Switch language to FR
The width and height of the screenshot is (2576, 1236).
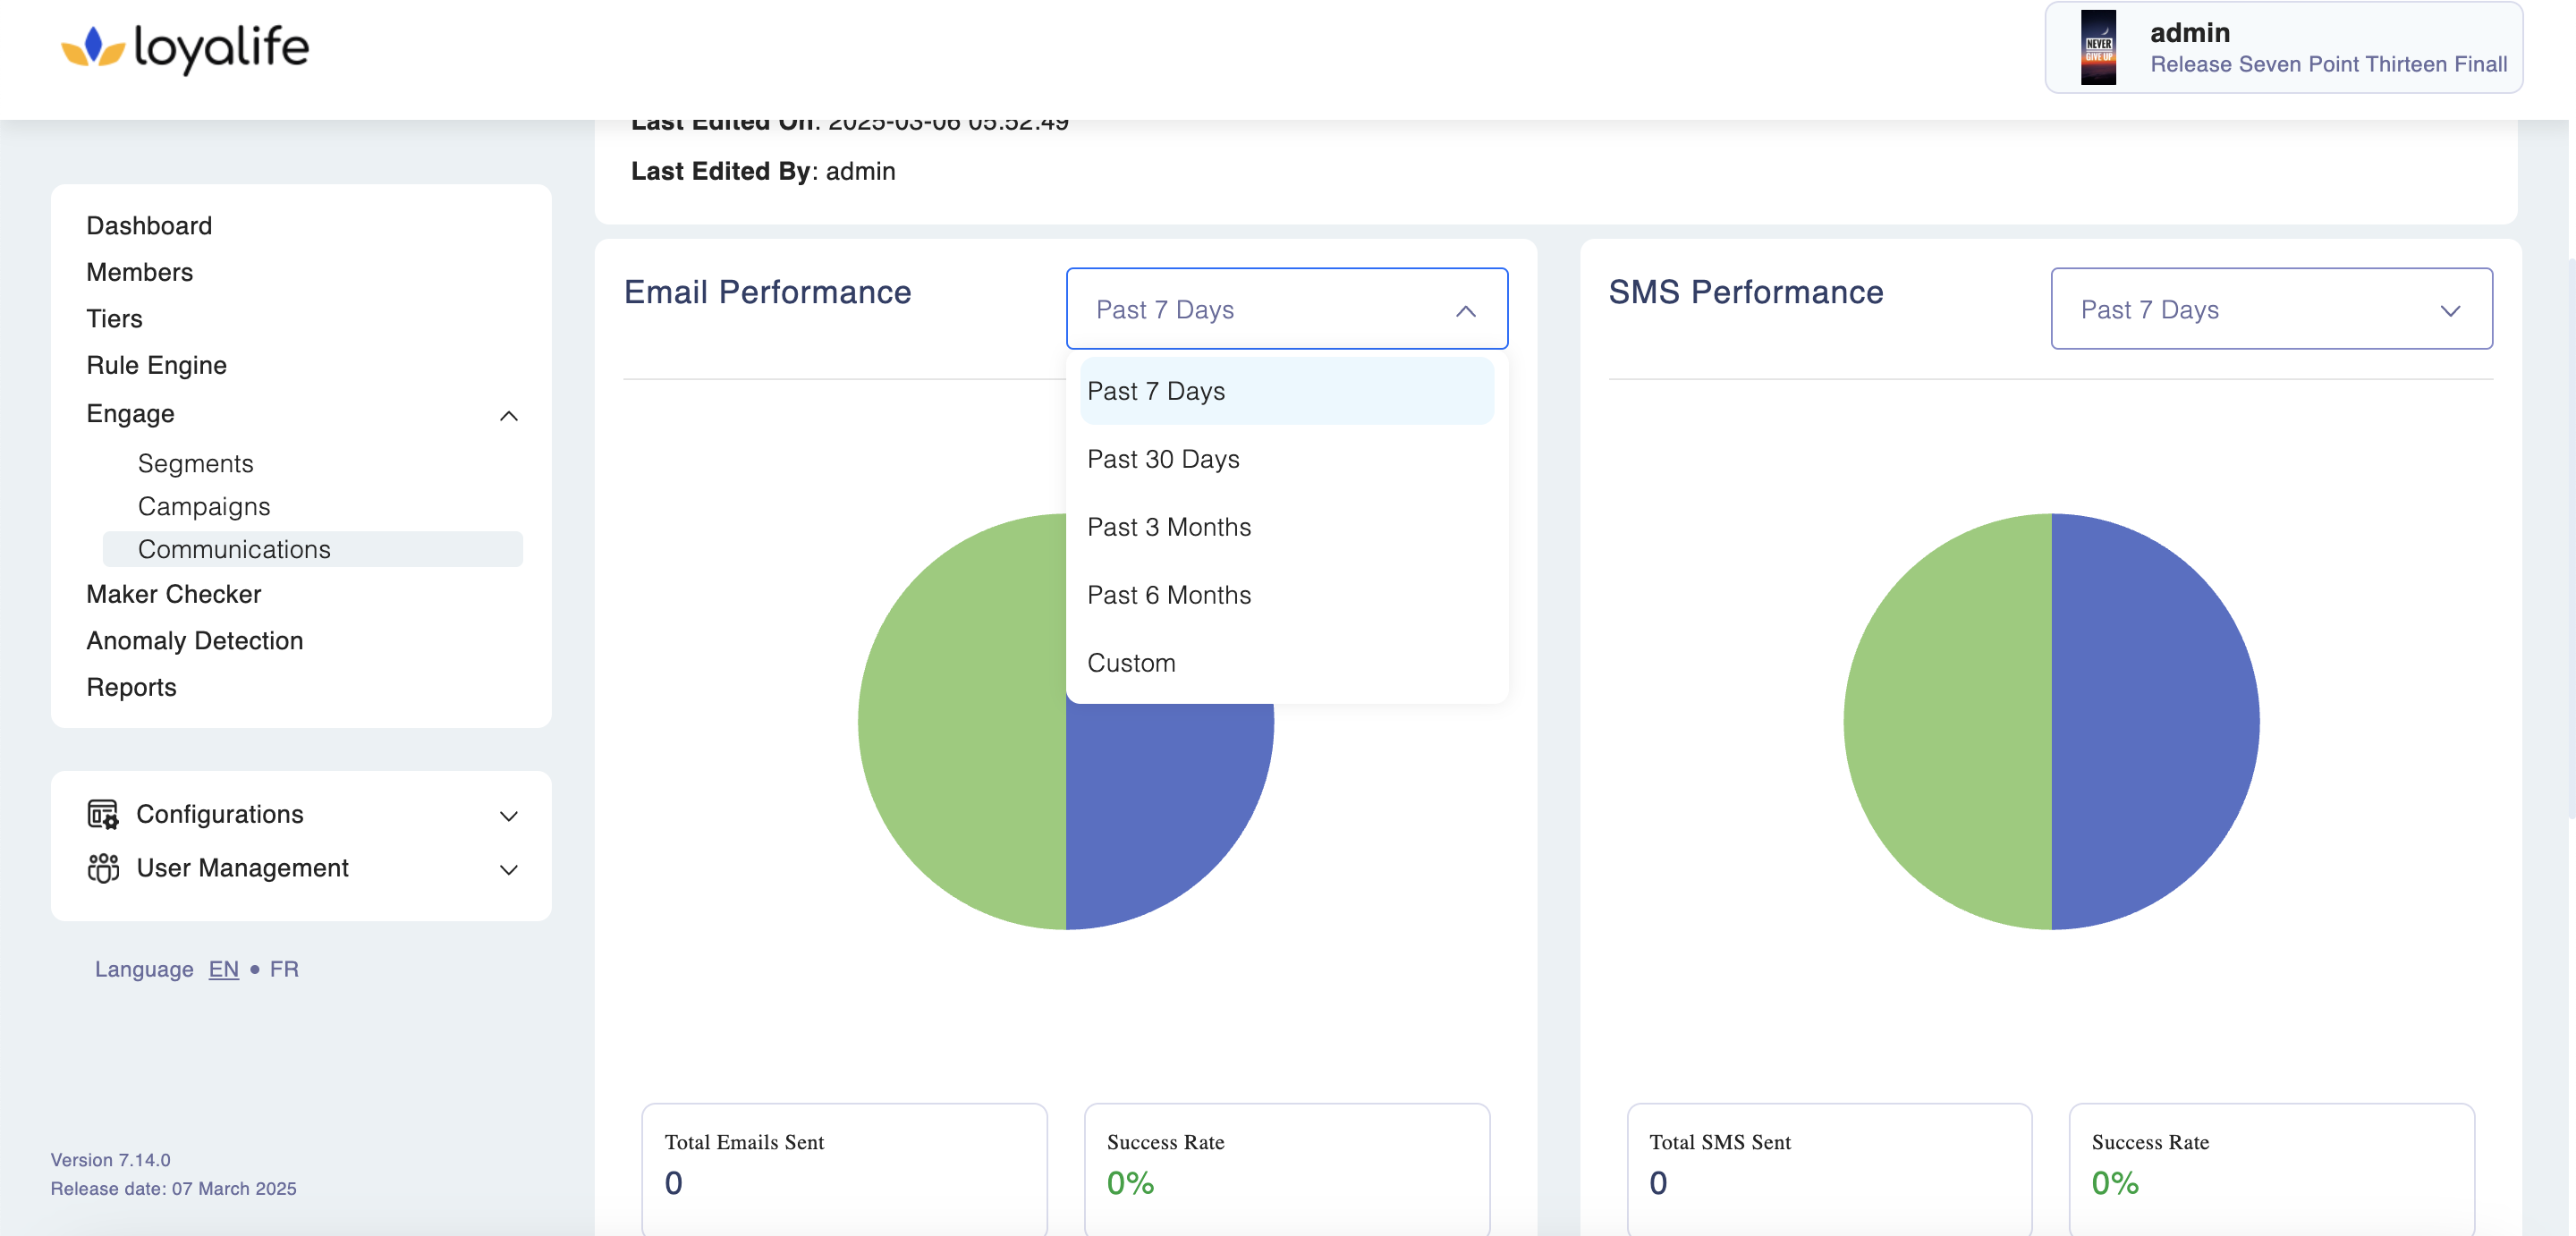pyautogui.click(x=284, y=969)
